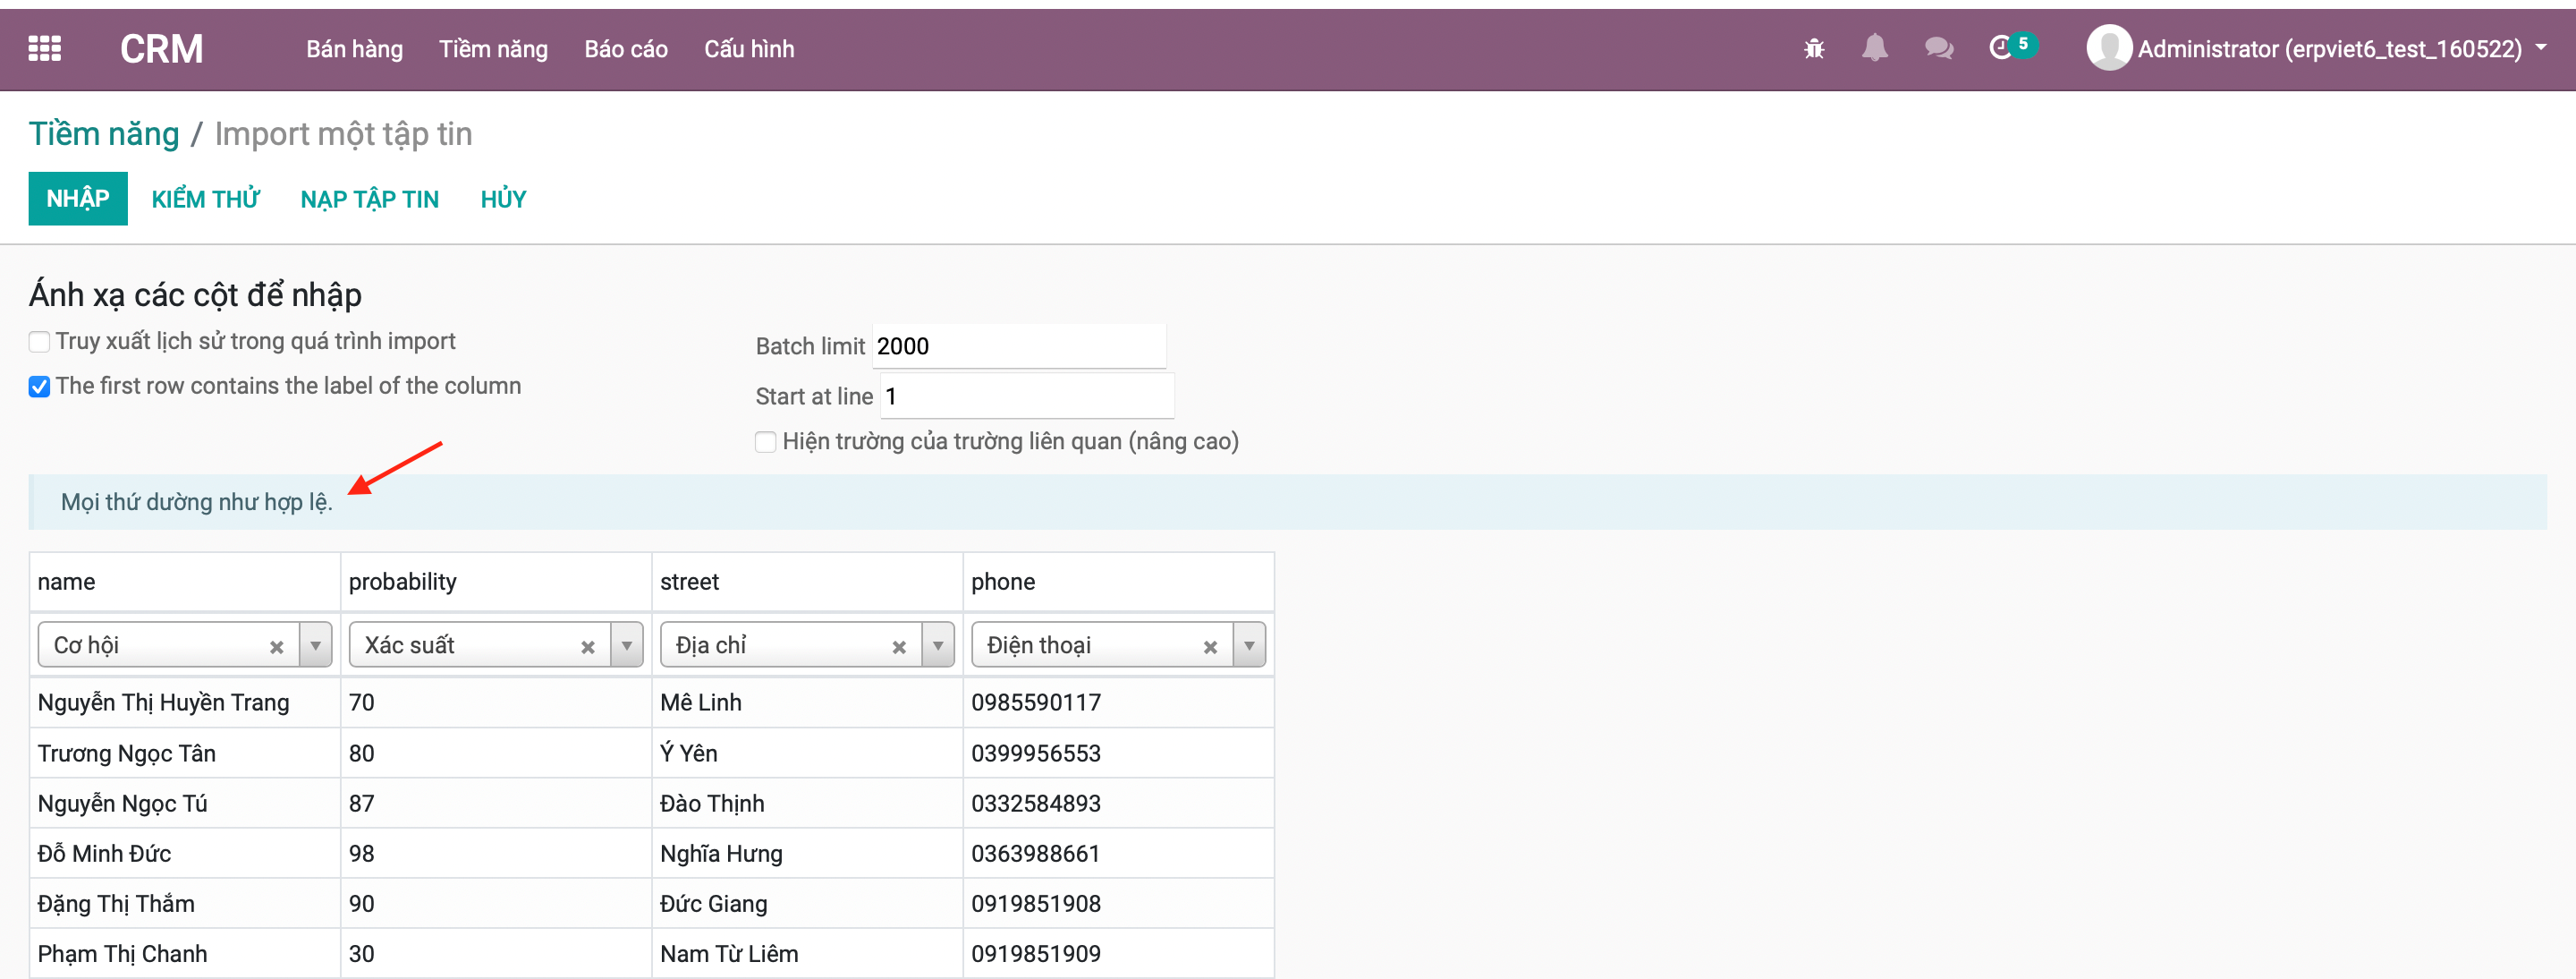Clear the Xác suất field mapping
The height and width of the screenshot is (979, 2576).
(588, 647)
